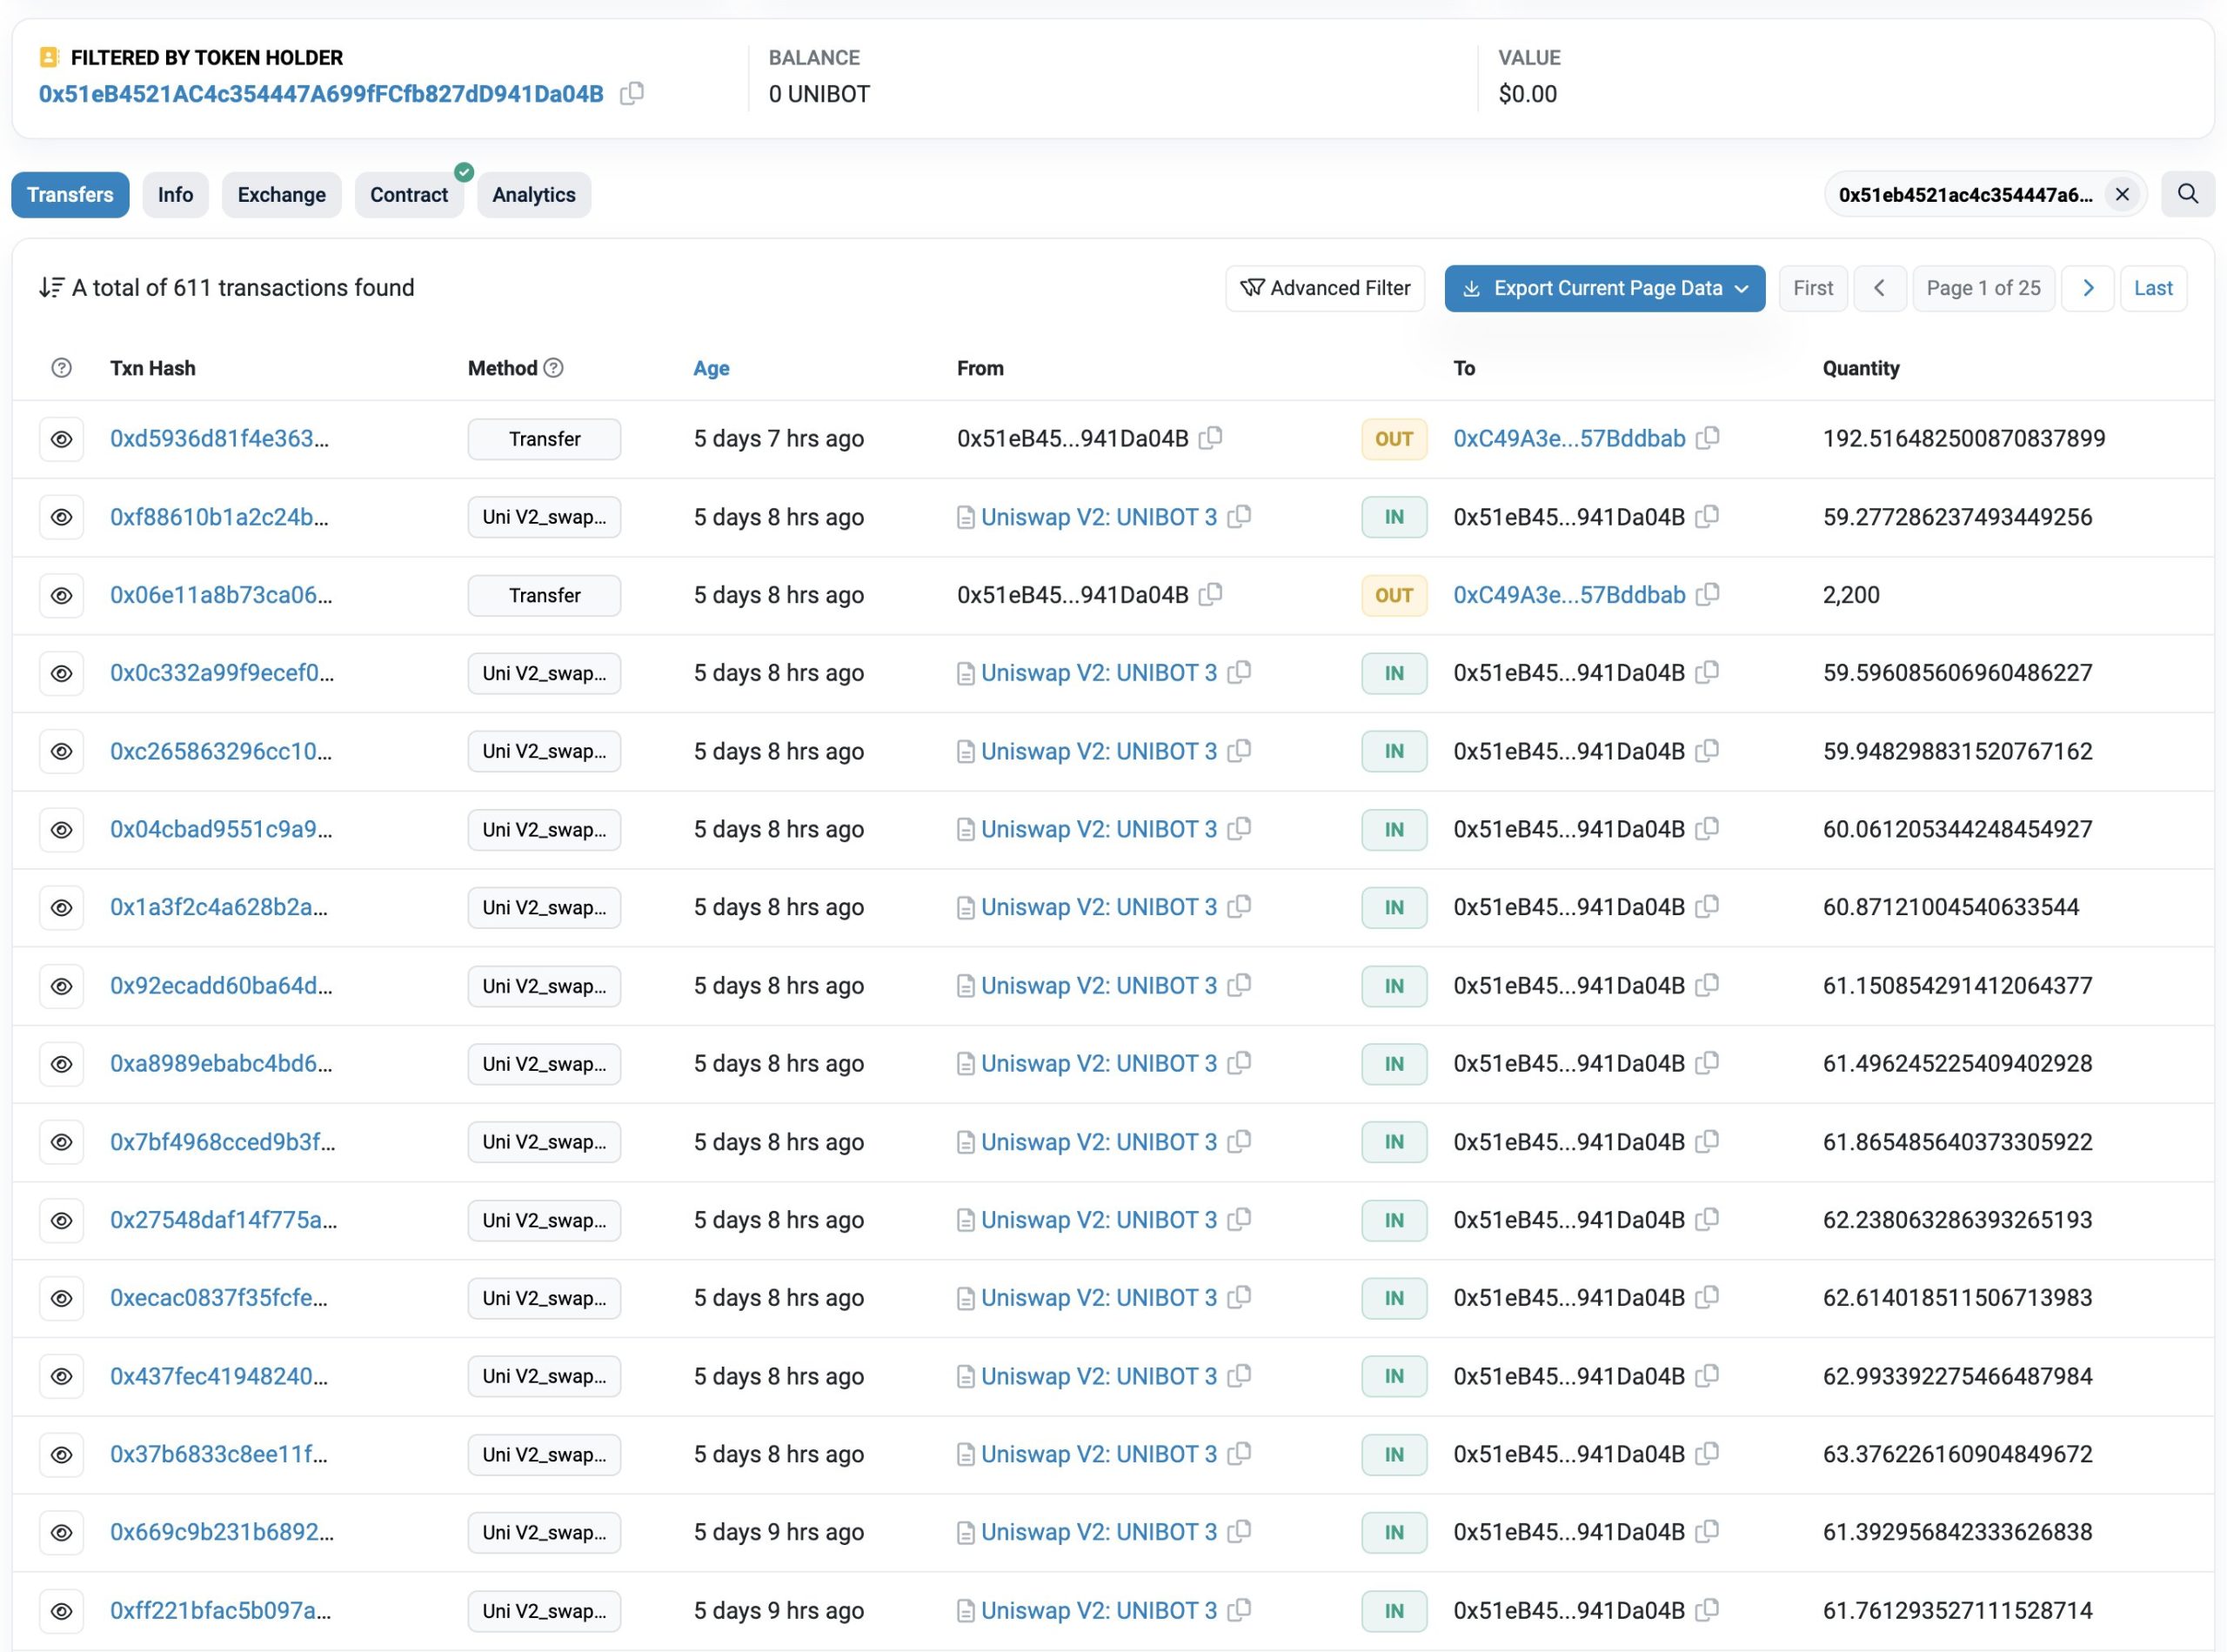This screenshot has height=1652, width=2227.
Task: Preview transaction 0xd5936d81f4e363 with eye icon
Action: pyautogui.click(x=61, y=439)
